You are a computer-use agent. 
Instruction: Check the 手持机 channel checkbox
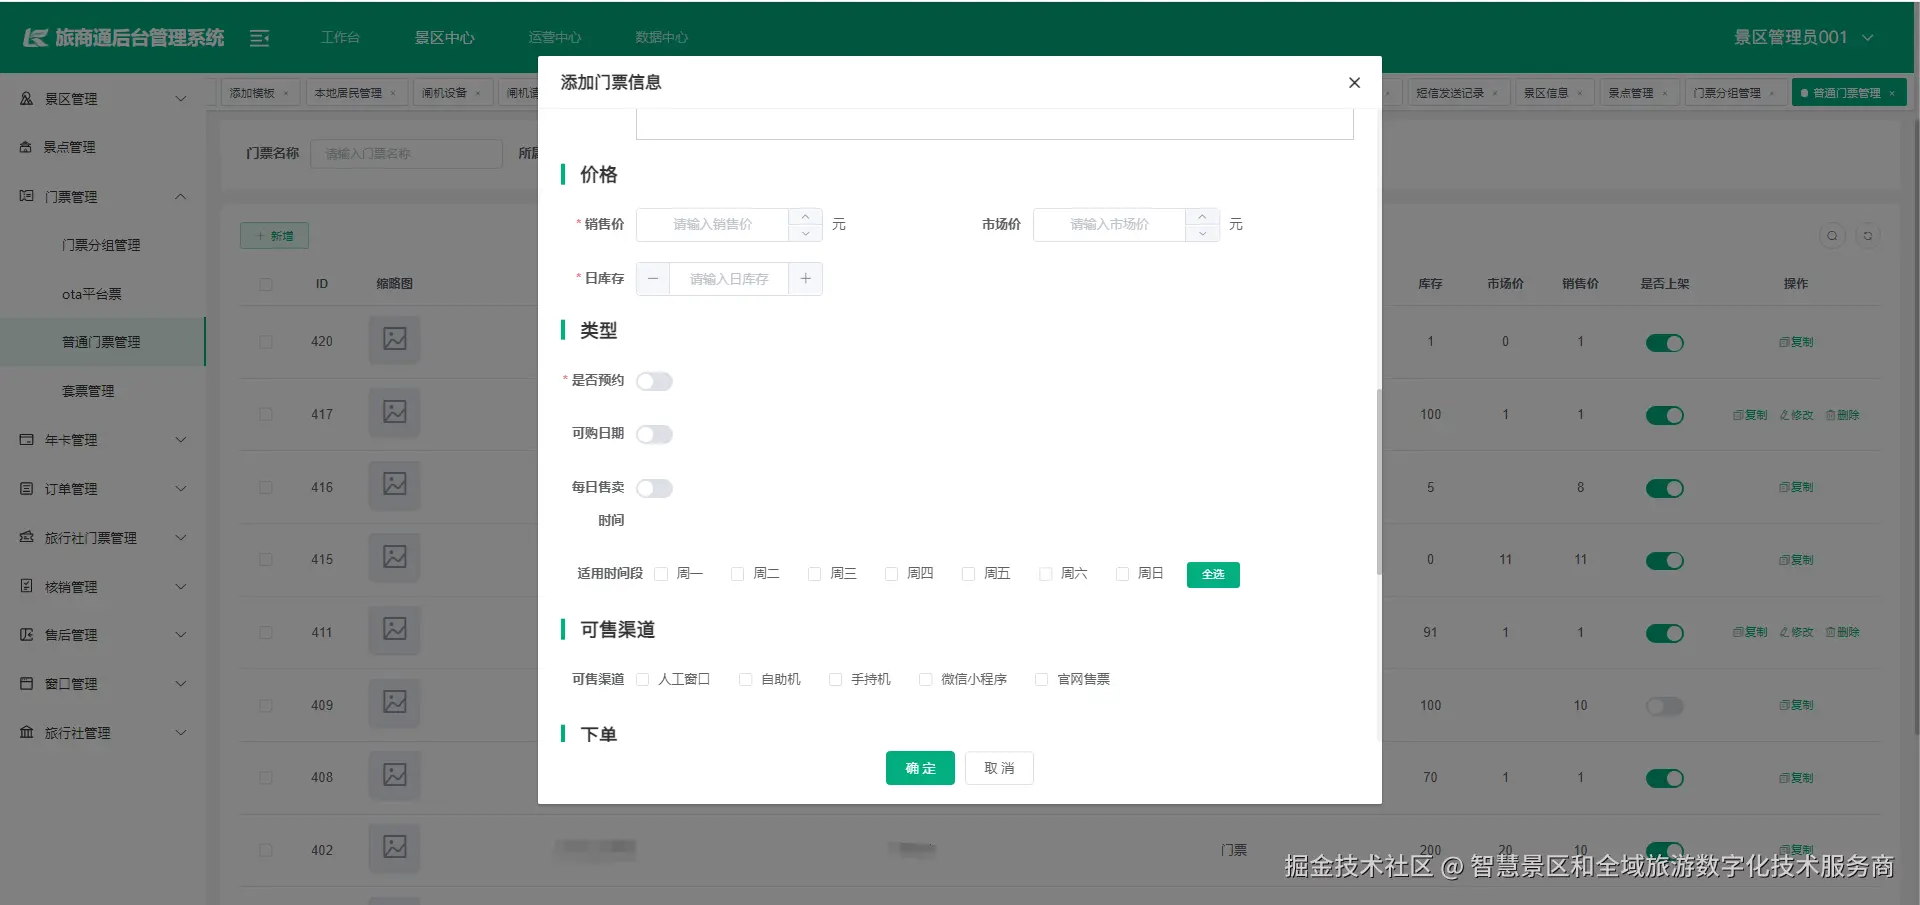[836, 680]
